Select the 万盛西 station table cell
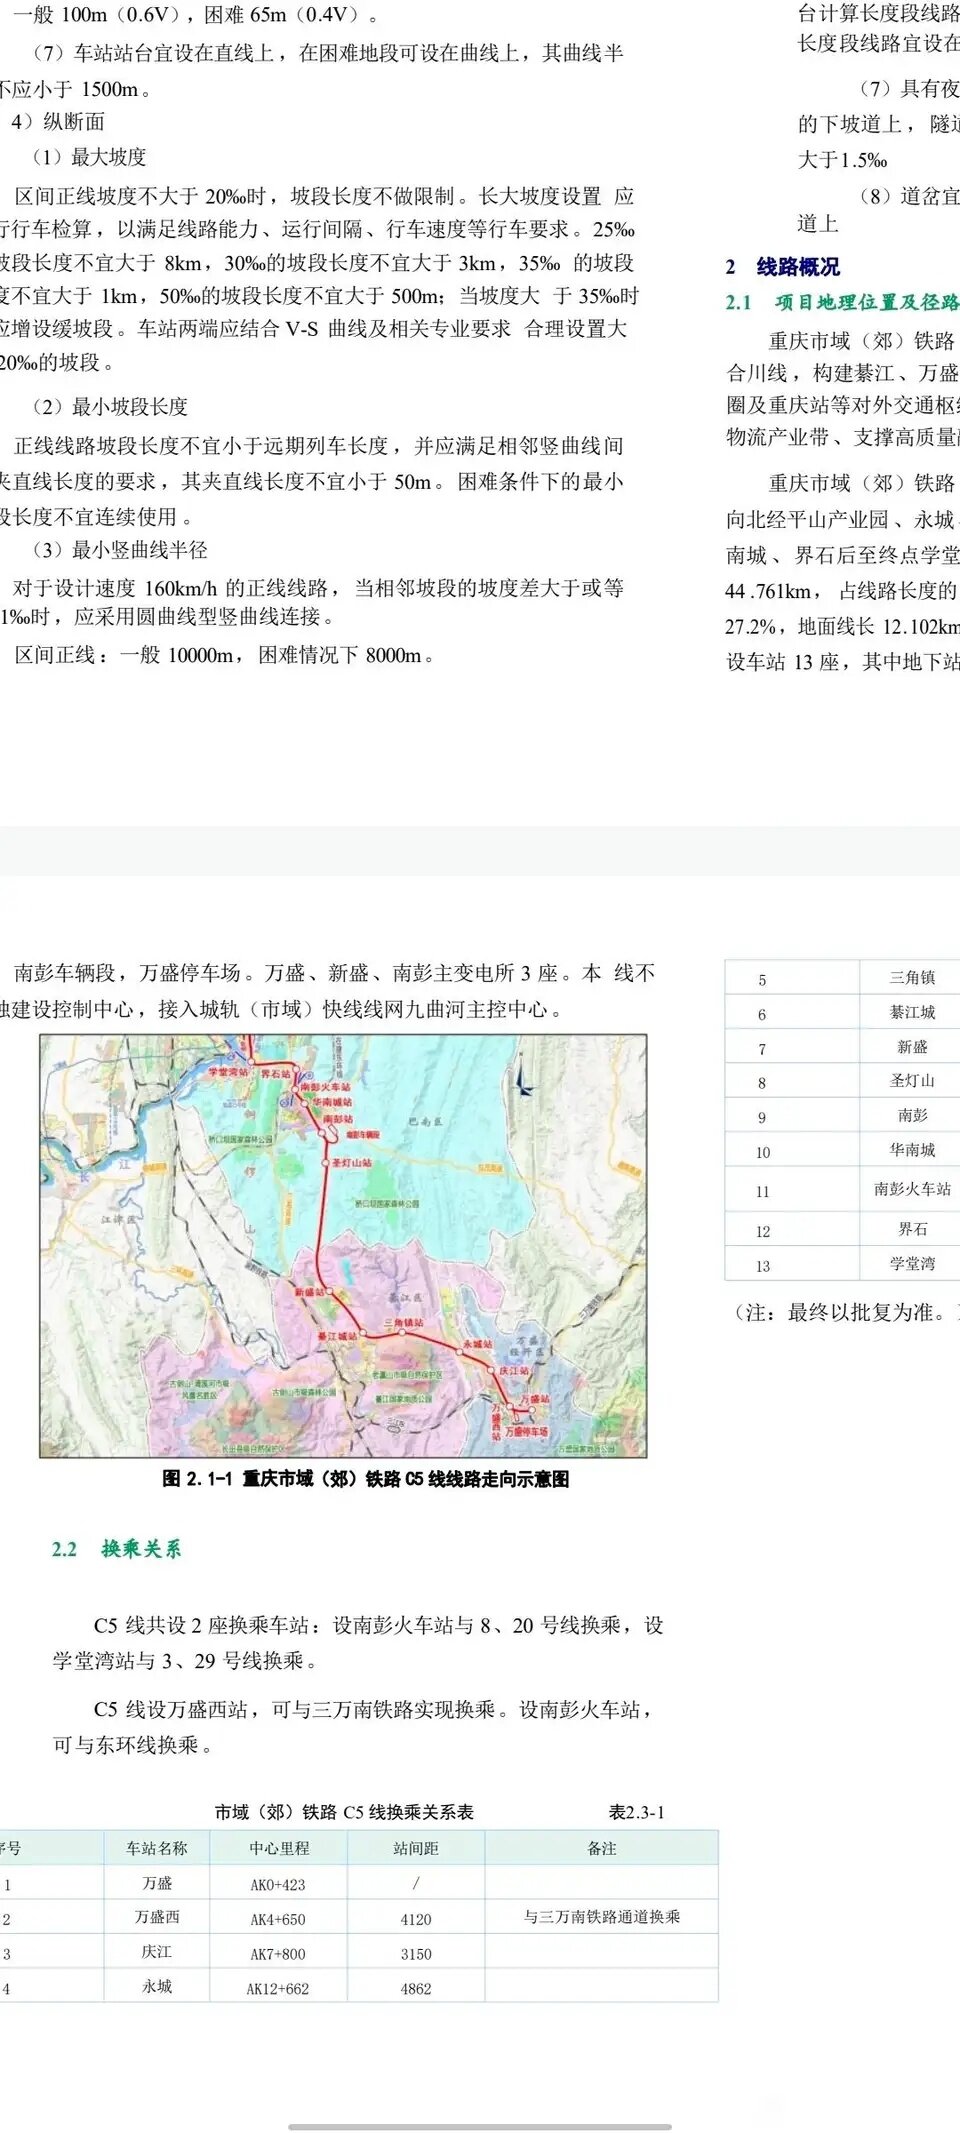This screenshot has width=960, height=2133. 157,1917
